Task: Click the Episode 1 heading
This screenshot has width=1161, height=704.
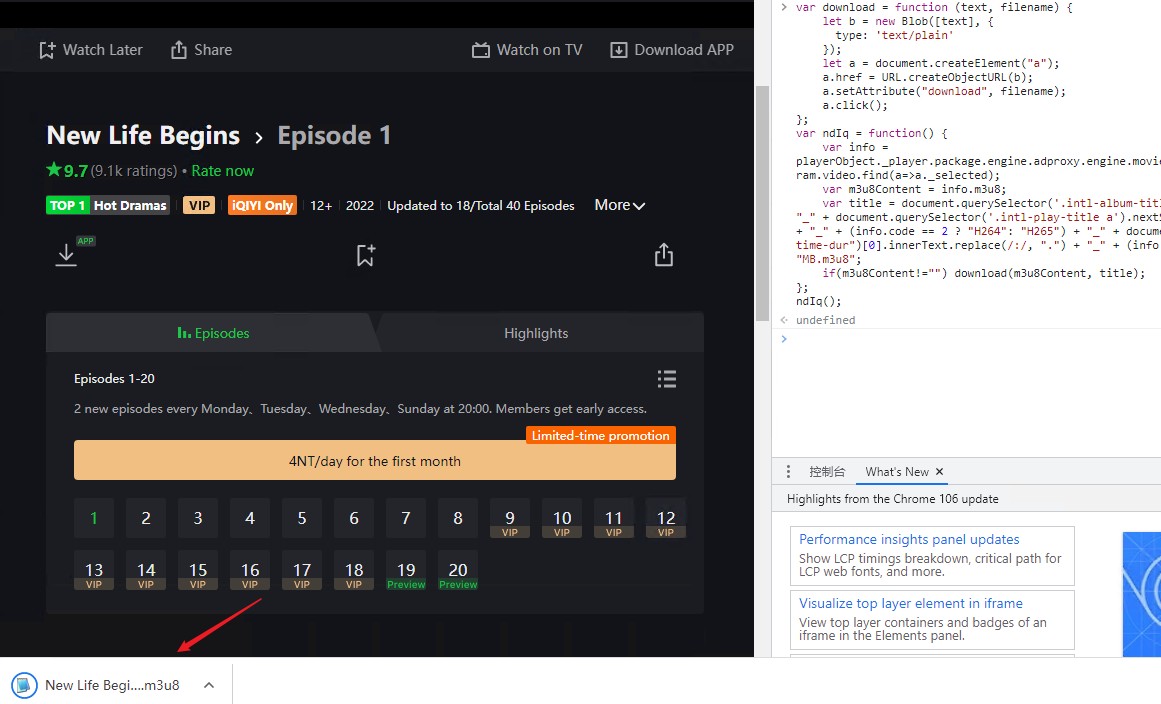Action: coord(334,135)
